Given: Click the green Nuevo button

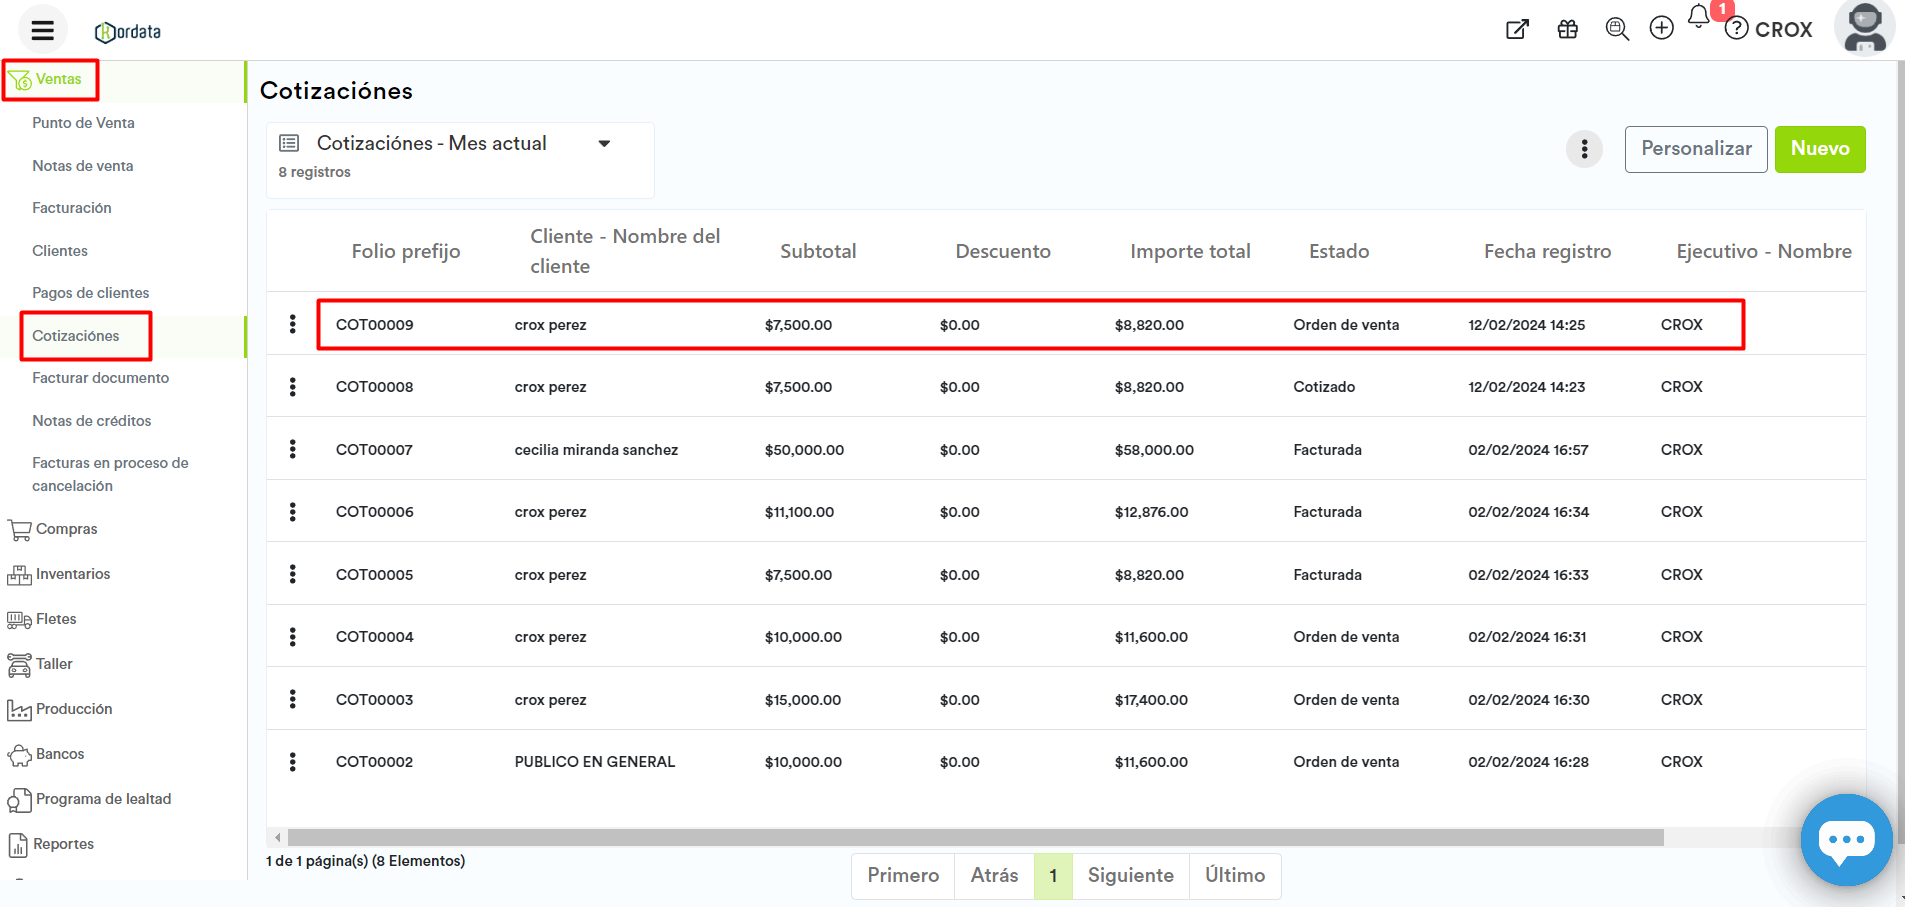Looking at the screenshot, I should tap(1819, 149).
